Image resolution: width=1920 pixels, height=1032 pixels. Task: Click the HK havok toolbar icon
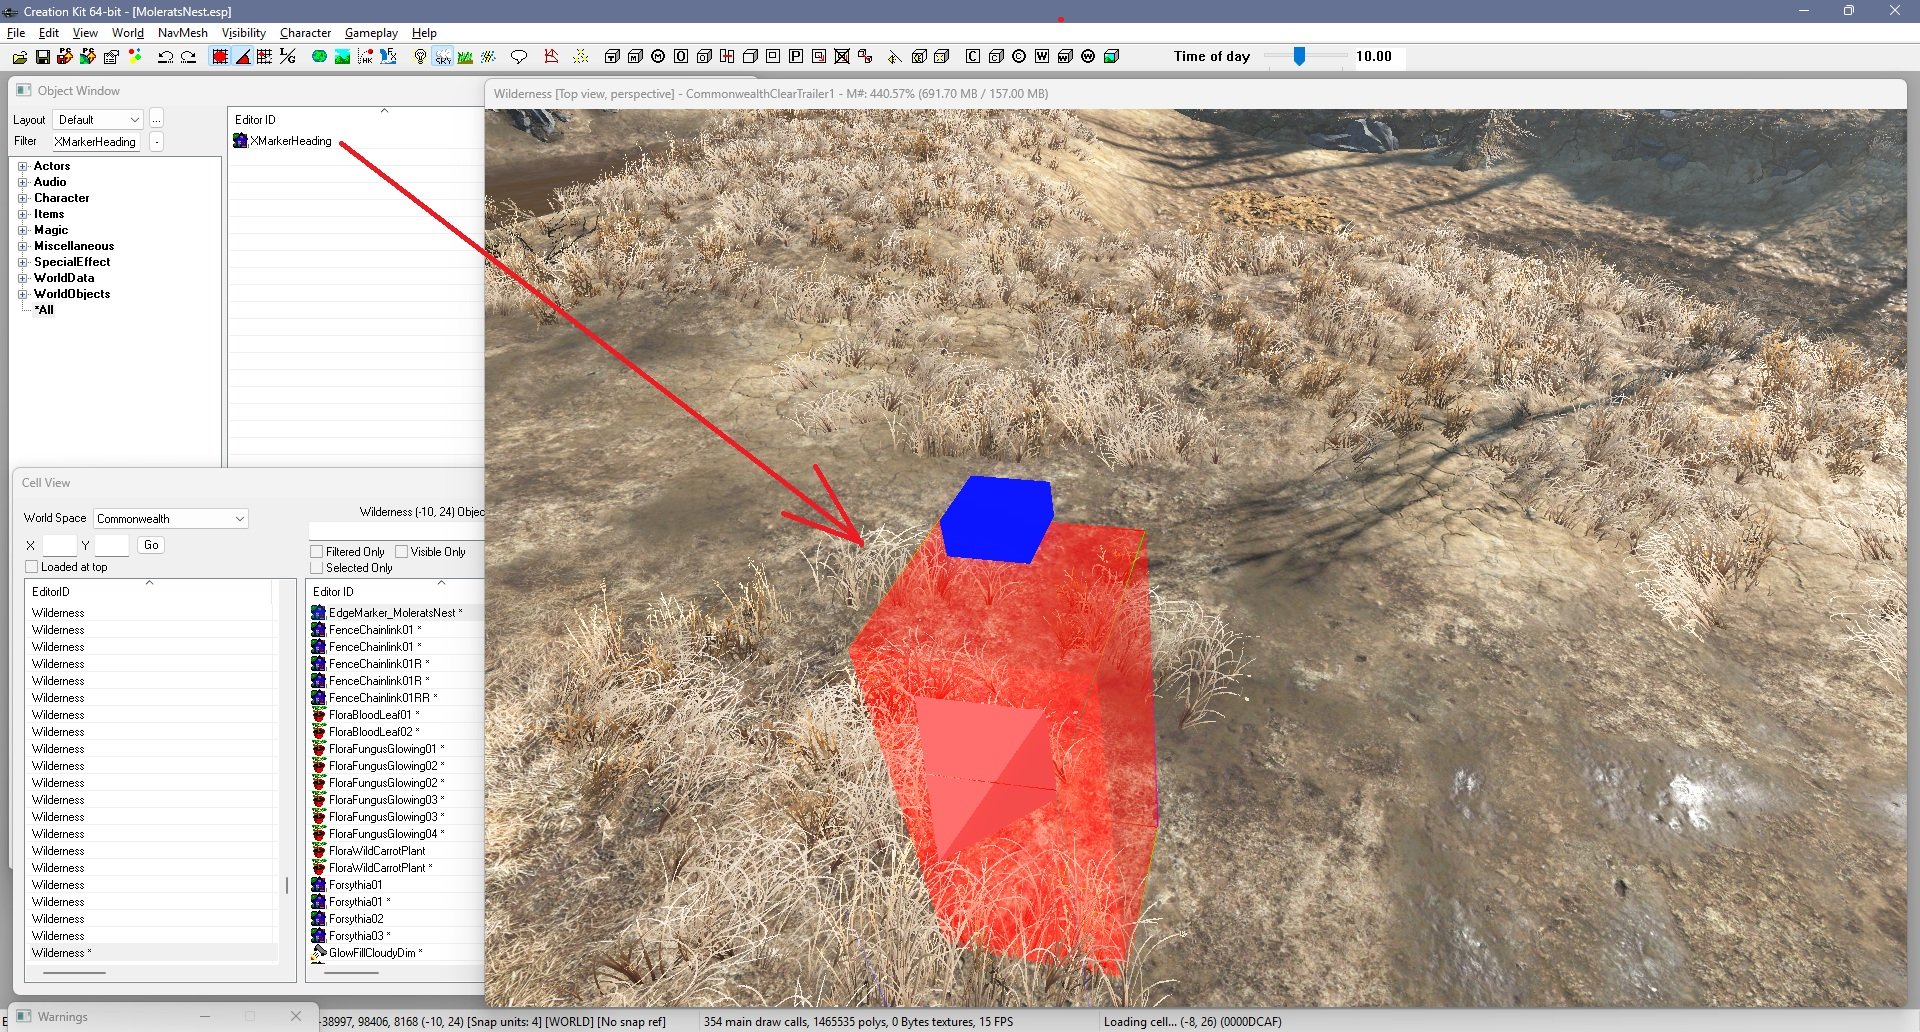pyautogui.click(x=365, y=57)
